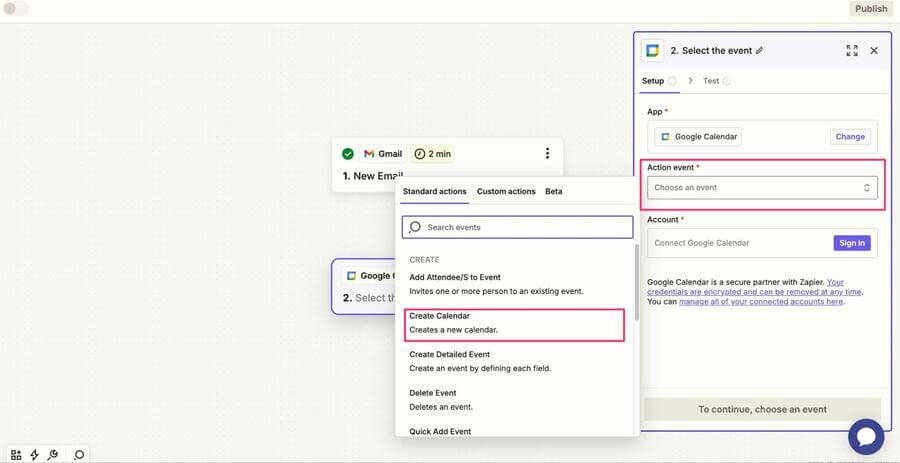Click the apps grid icon in the bottom toolbar
This screenshot has height=463, width=900.
pos(16,455)
